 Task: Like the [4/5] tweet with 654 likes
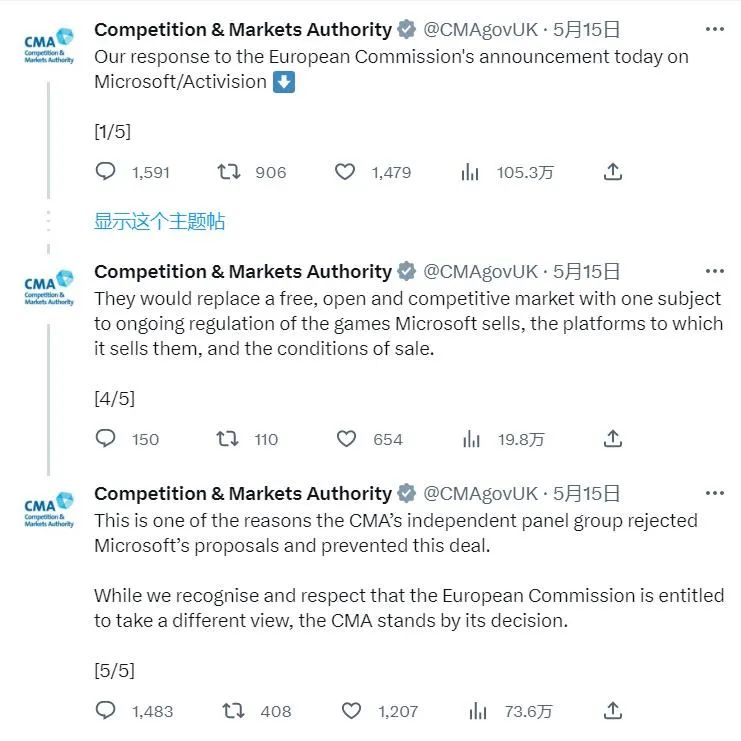coord(346,439)
